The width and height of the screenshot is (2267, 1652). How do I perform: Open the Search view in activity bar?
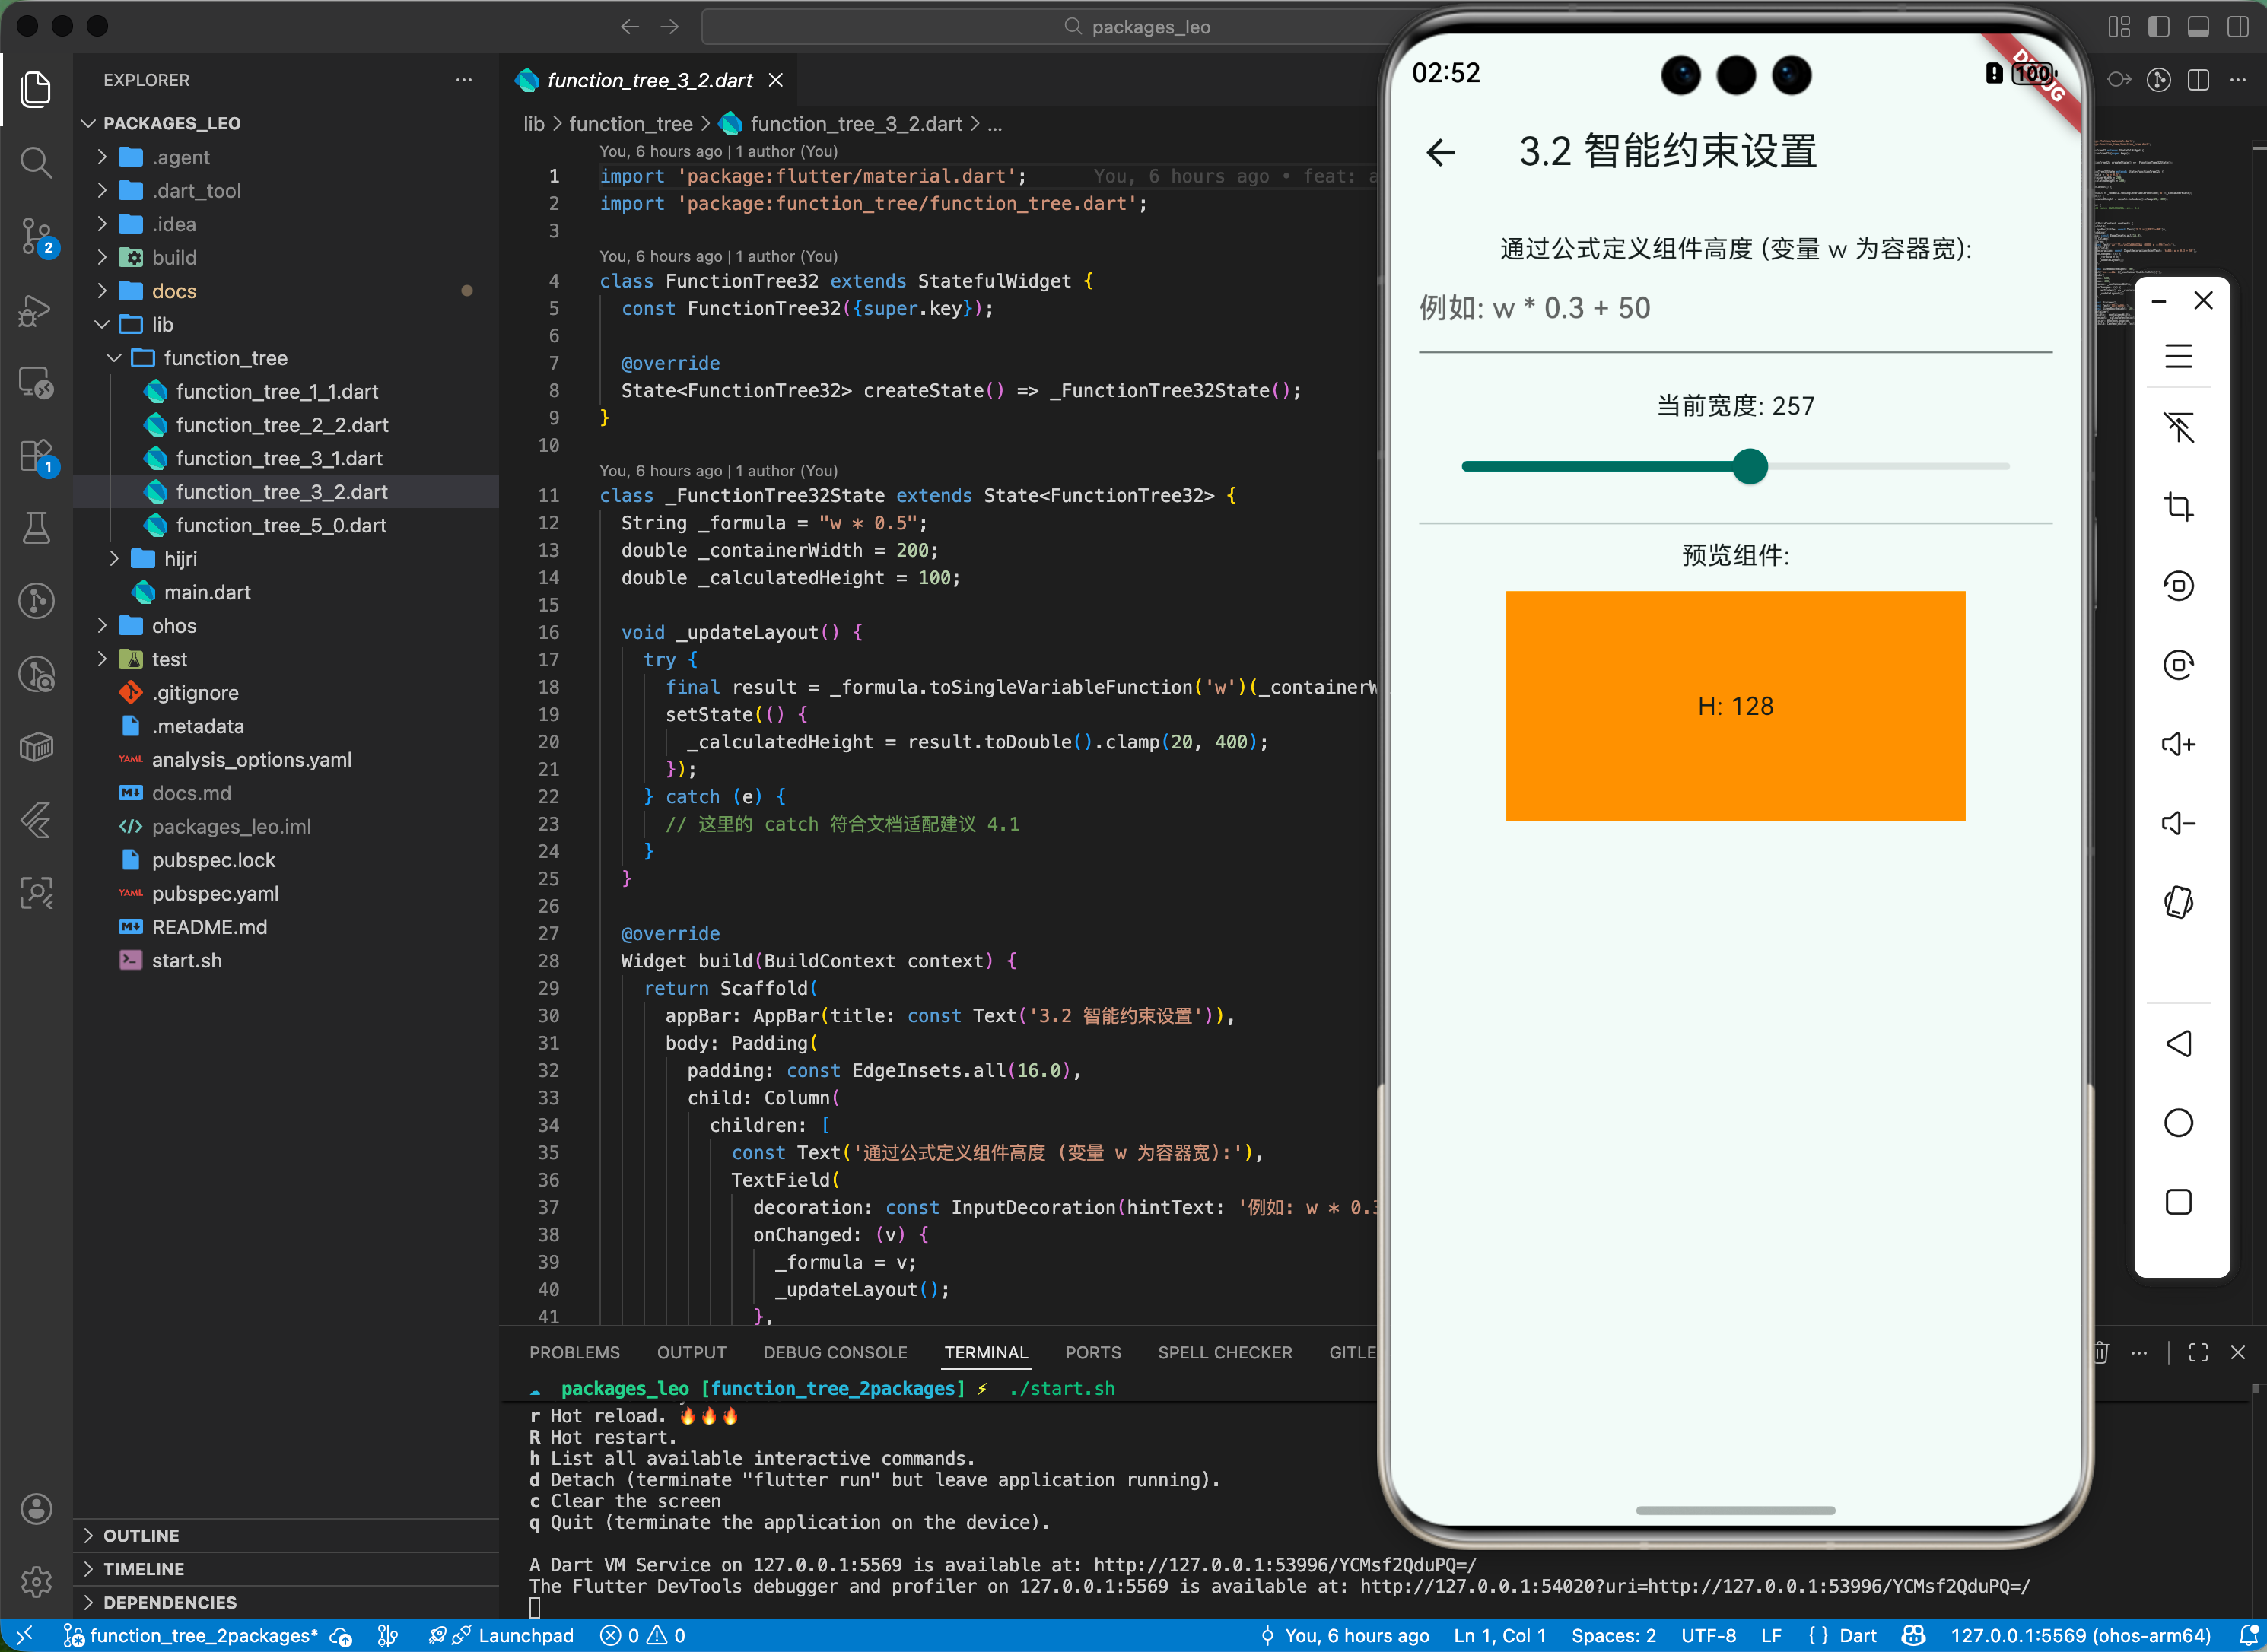coord(36,162)
